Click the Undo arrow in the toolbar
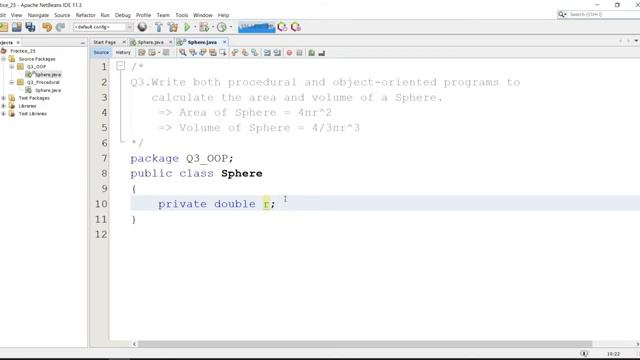Viewport: 640px width, 360px height. point(47,27)
